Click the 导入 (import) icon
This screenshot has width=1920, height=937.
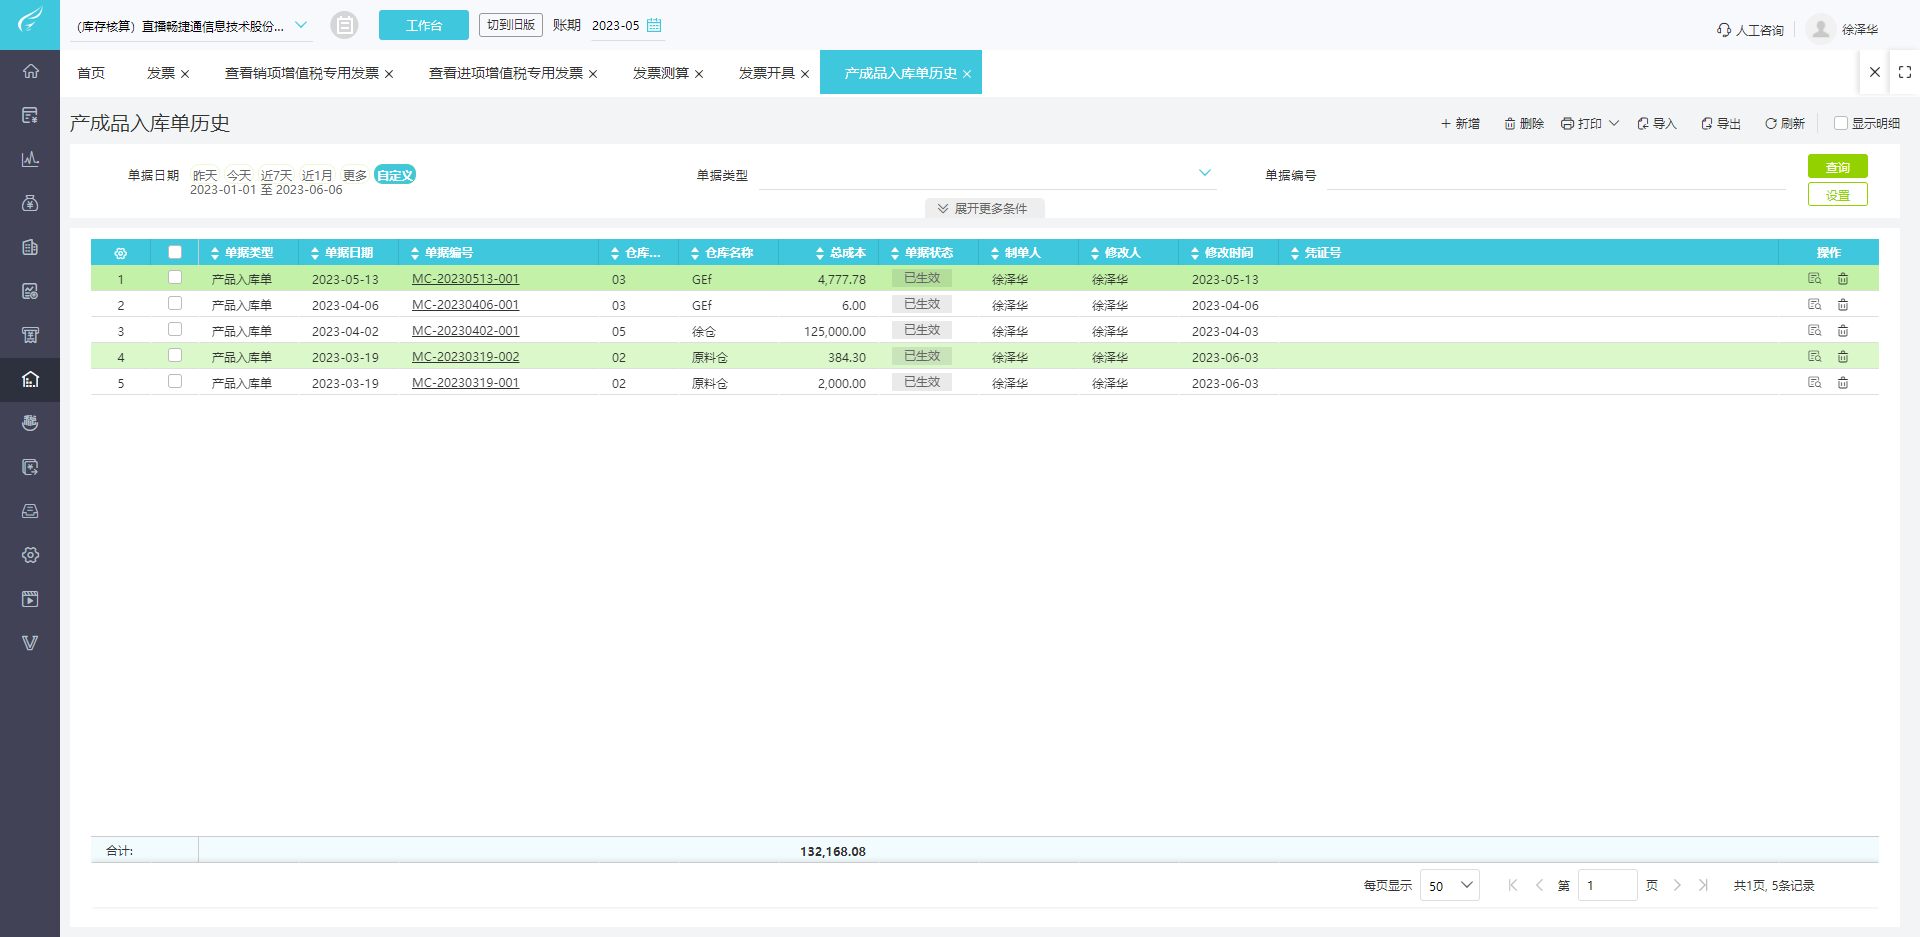pos(1657,122)
